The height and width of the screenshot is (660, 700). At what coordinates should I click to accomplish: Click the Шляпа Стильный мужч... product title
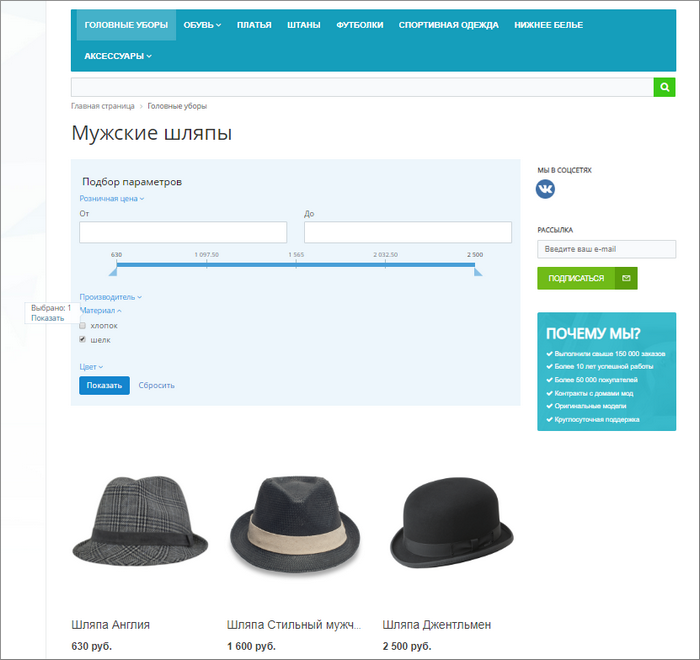(293, 625)
